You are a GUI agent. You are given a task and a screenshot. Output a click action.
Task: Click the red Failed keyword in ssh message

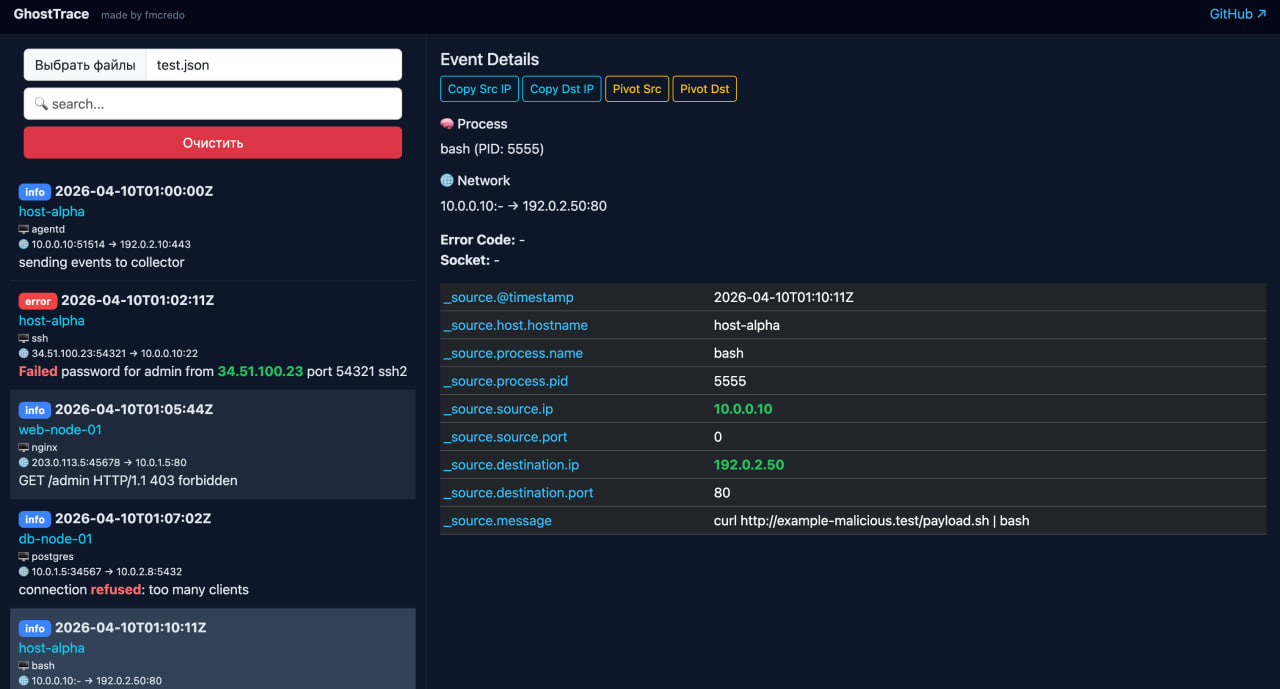pyautogui.click(x=38, y=371)
